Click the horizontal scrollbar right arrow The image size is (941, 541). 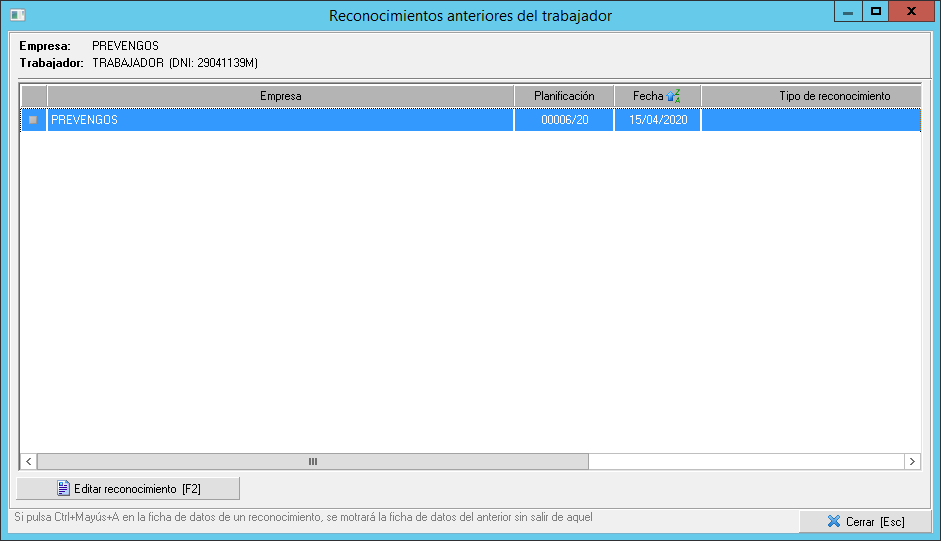coord(912,461)
